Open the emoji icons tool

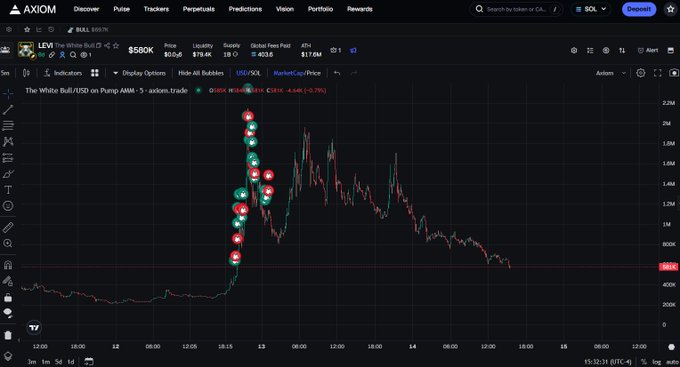pos(8,206)
